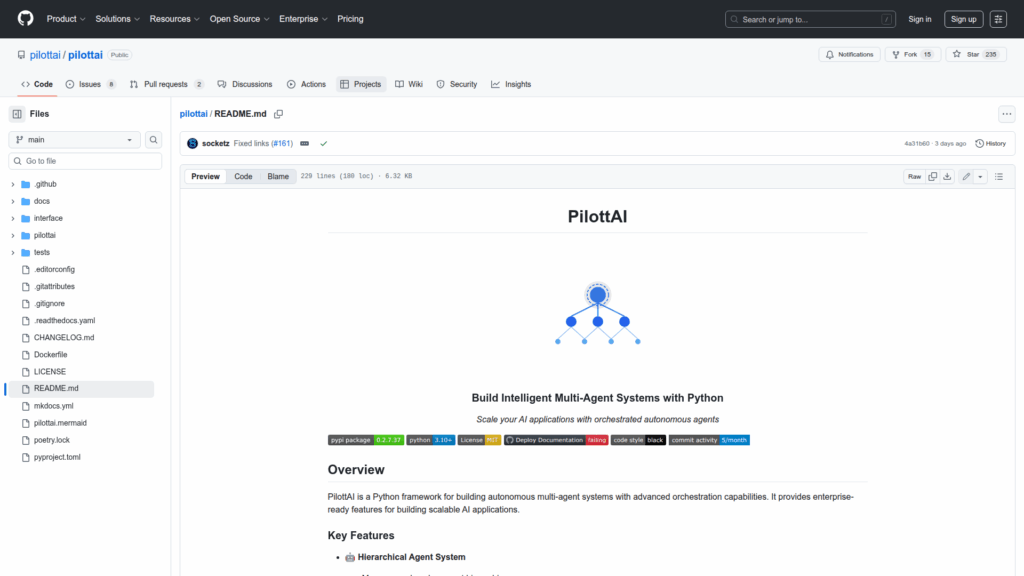Expand the commit message ellipsis

[x=304, y=144]
